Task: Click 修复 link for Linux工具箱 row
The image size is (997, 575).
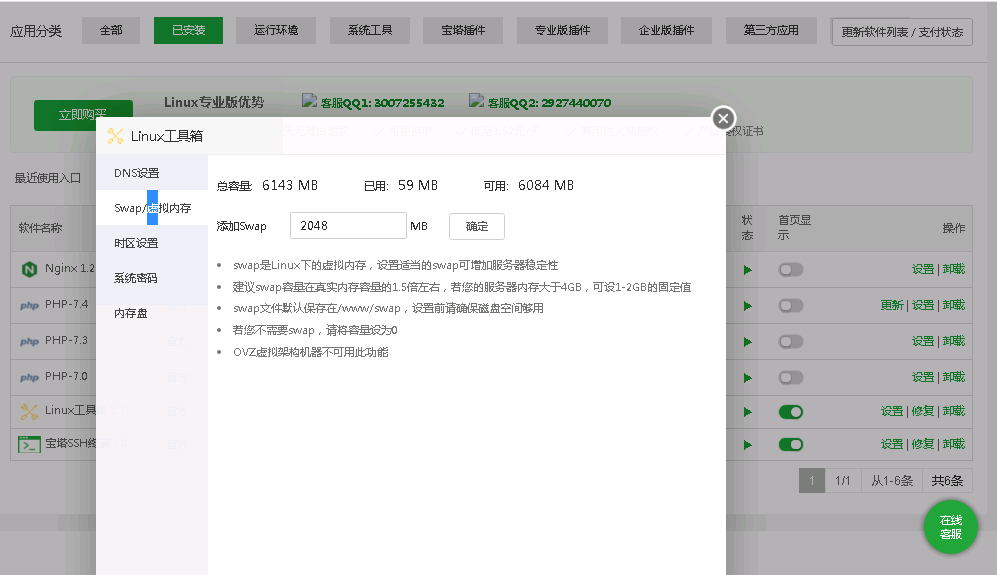Action: click(923, 412)
